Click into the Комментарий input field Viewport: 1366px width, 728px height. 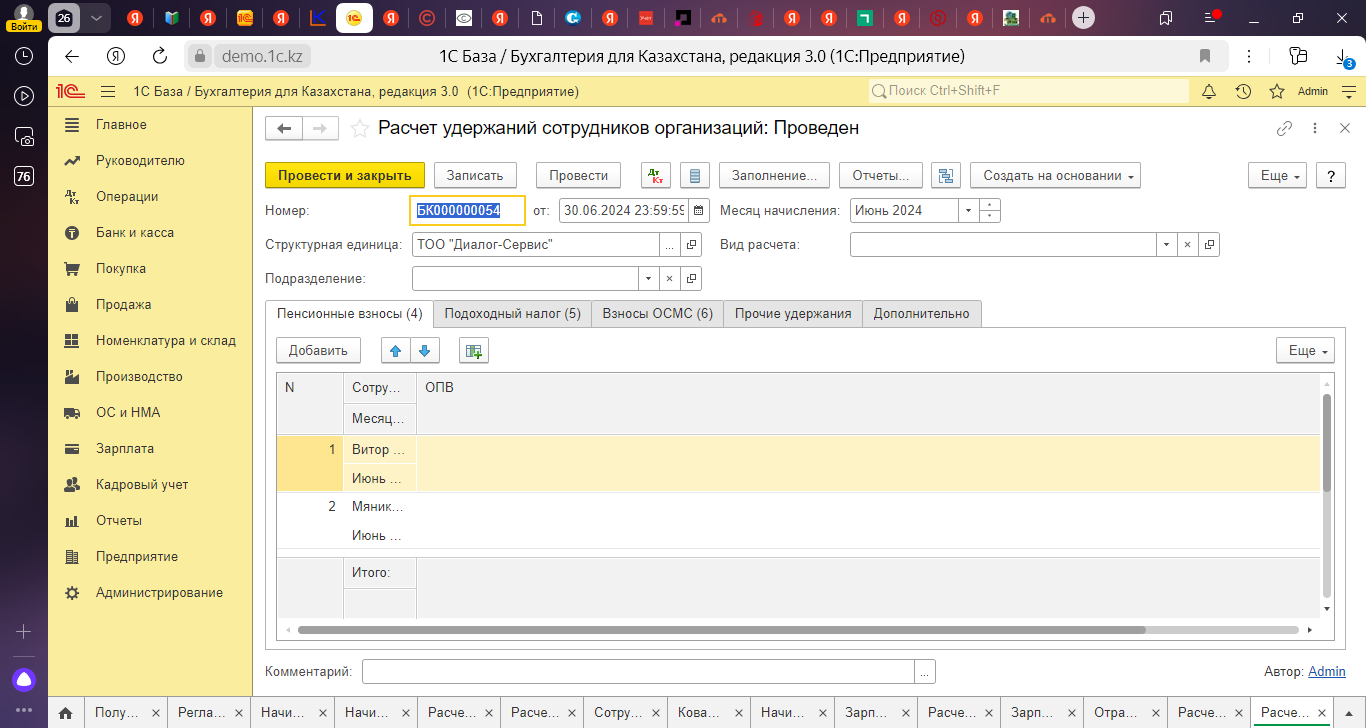click(638, 672)
